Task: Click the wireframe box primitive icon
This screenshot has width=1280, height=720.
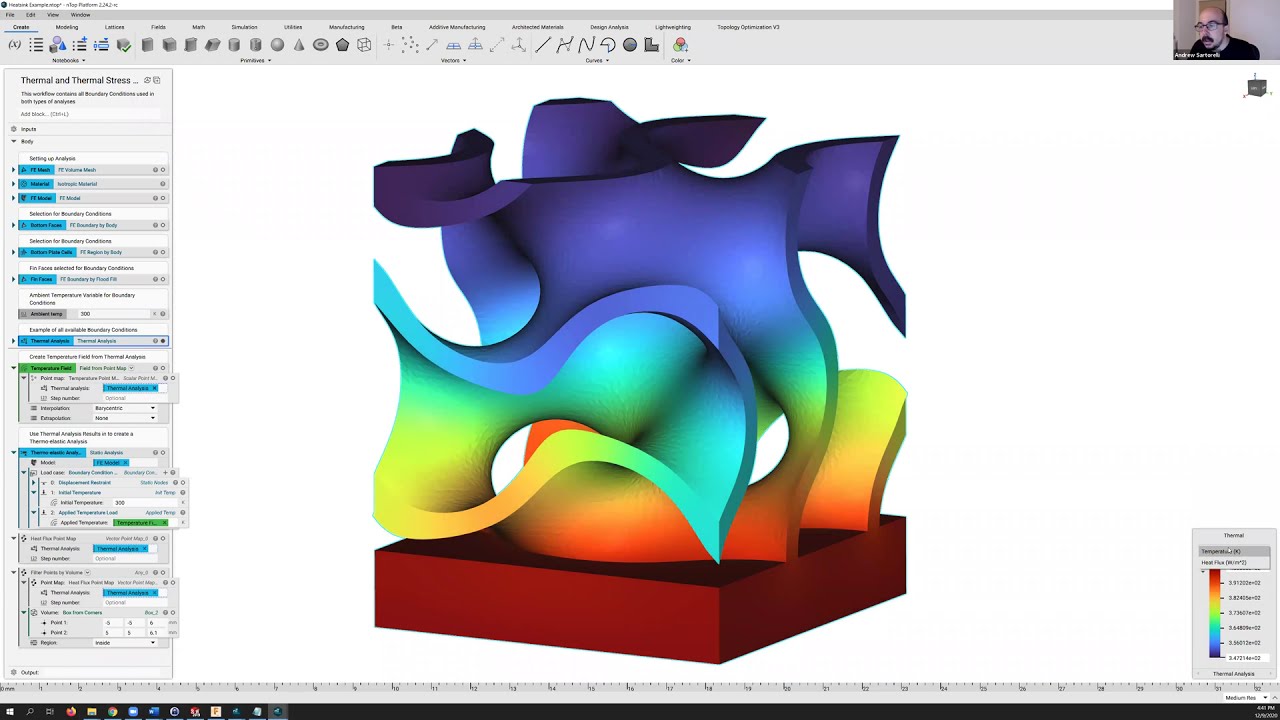Action: coord(364,45)
